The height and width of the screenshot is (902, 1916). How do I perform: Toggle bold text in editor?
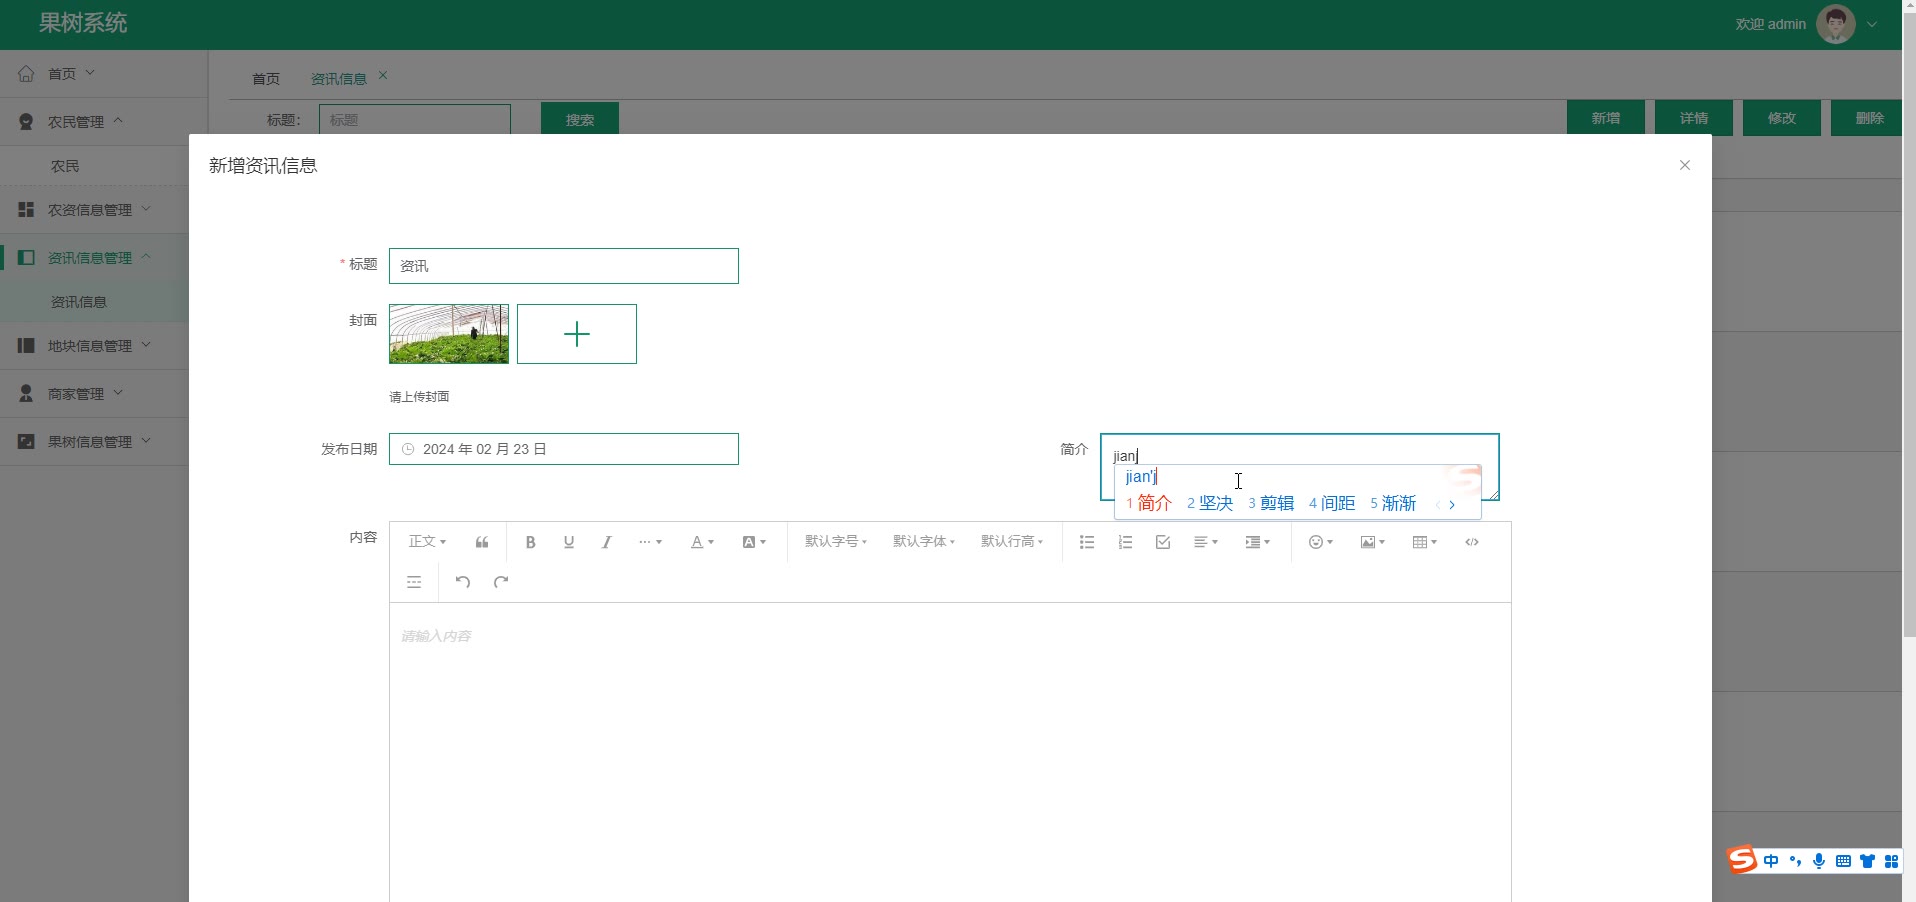(531, 542)
